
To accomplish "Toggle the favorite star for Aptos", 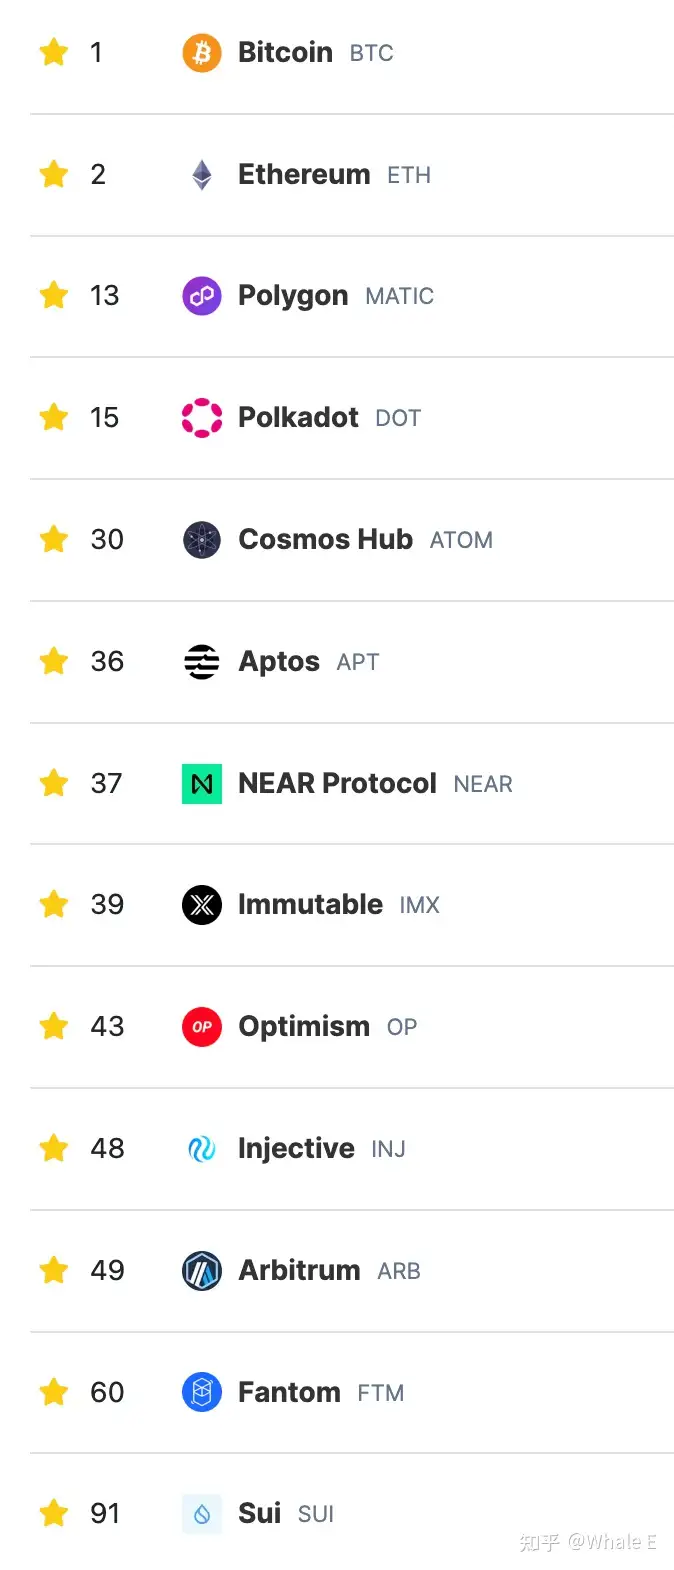I will (54, 661).
